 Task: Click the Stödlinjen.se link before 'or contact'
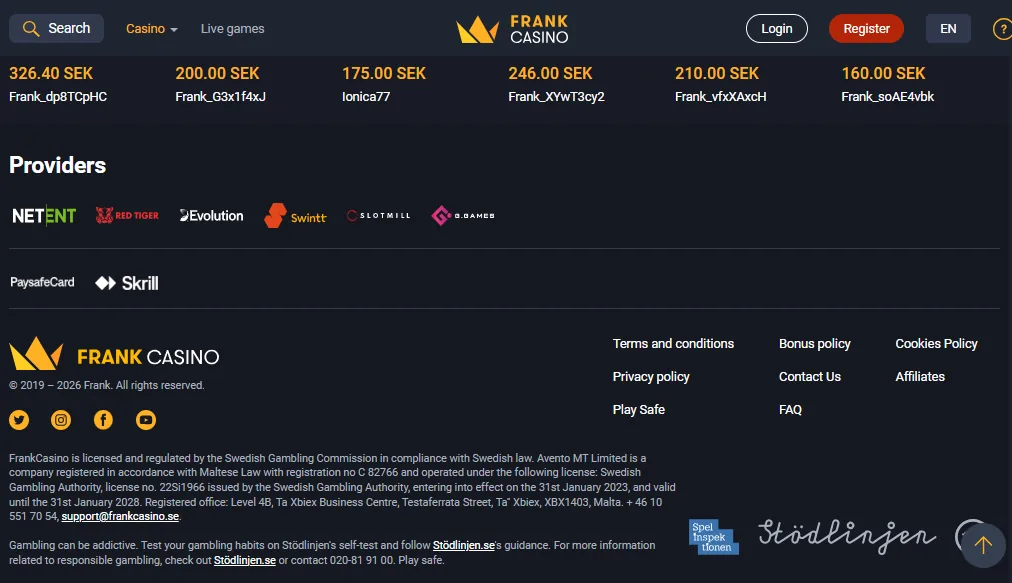(x=245, y=560)
